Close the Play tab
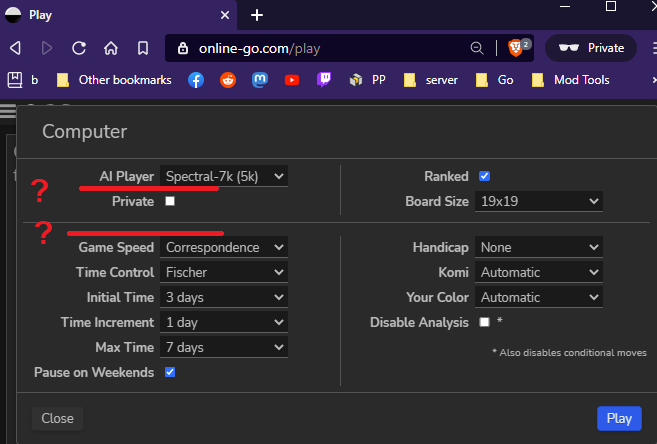657x444 pixels. [225, 15]
